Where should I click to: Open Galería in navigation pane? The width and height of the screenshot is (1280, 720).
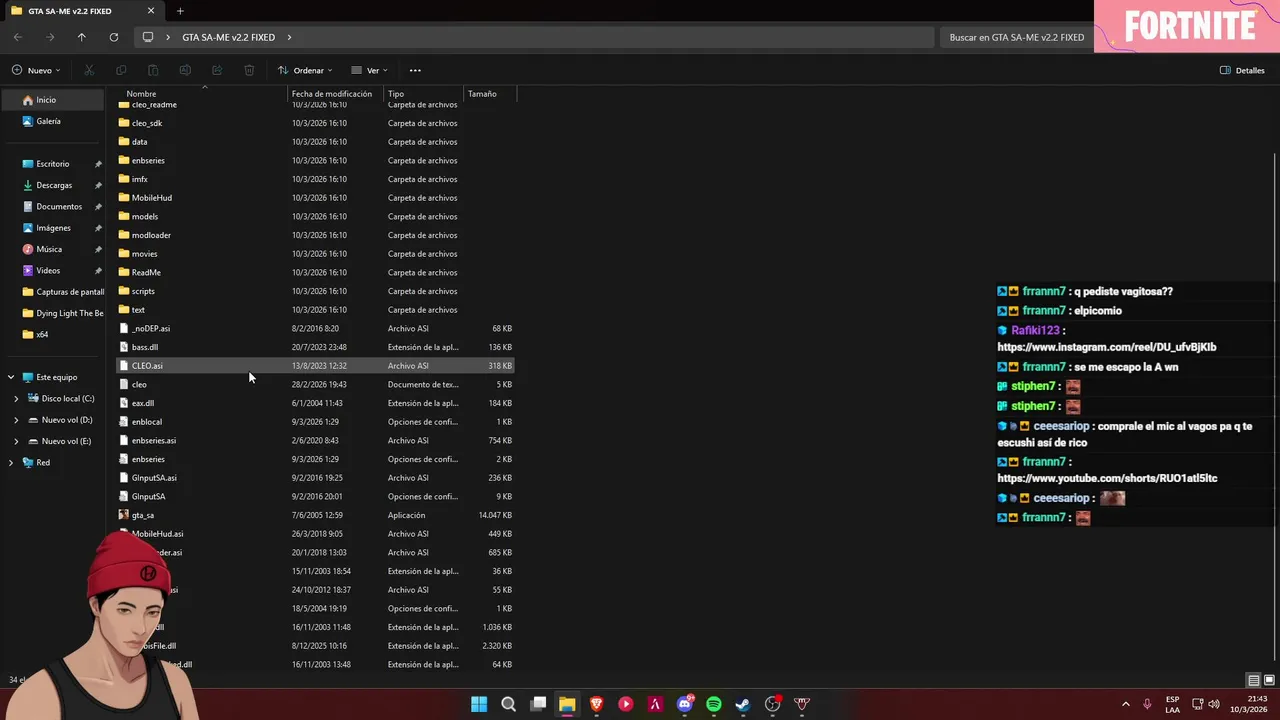click(48, 121)
